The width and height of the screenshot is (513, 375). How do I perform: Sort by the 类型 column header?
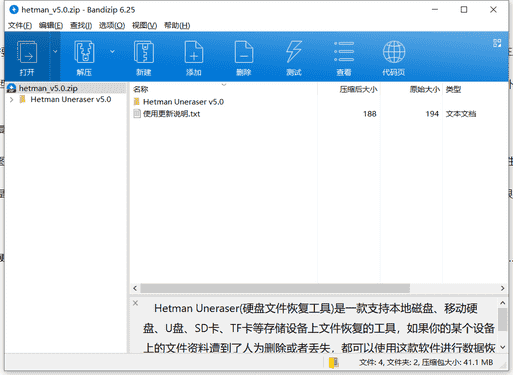pos(453,89)
